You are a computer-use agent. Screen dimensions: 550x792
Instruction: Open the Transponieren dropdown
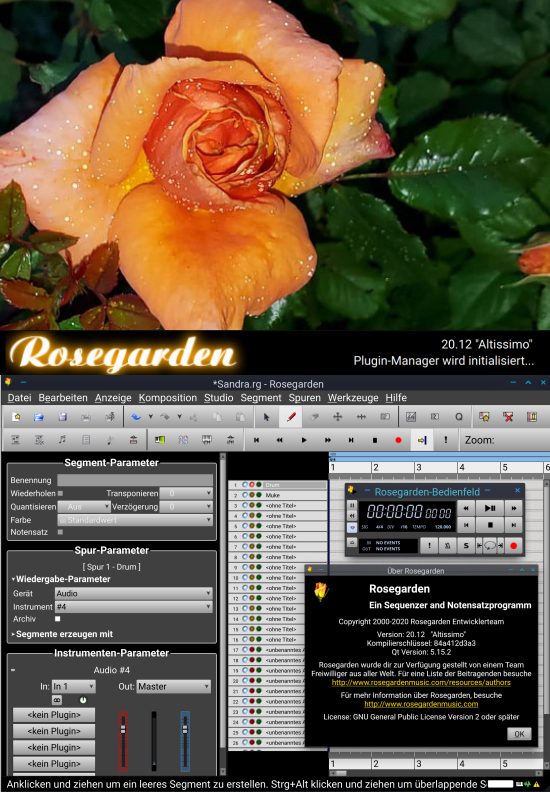point(186,493)
